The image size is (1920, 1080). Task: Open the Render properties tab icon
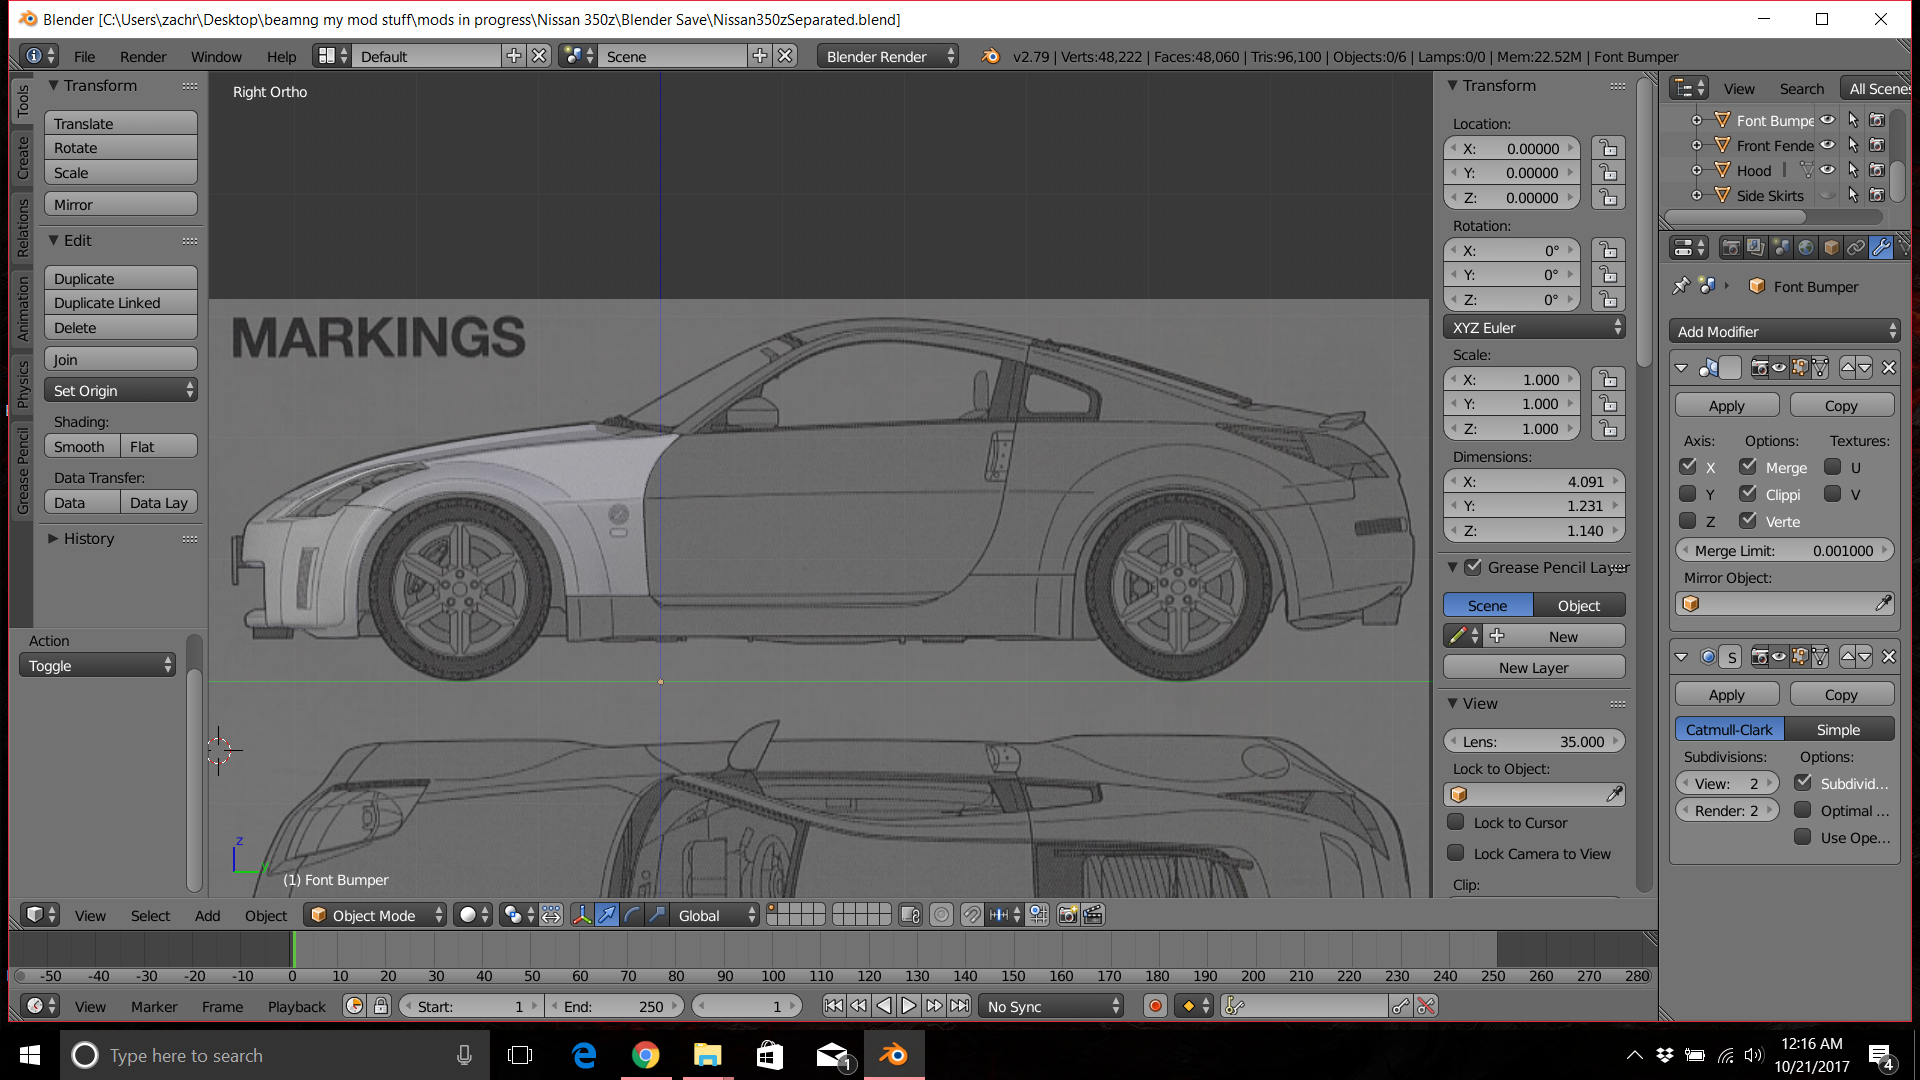point(1731,247)
